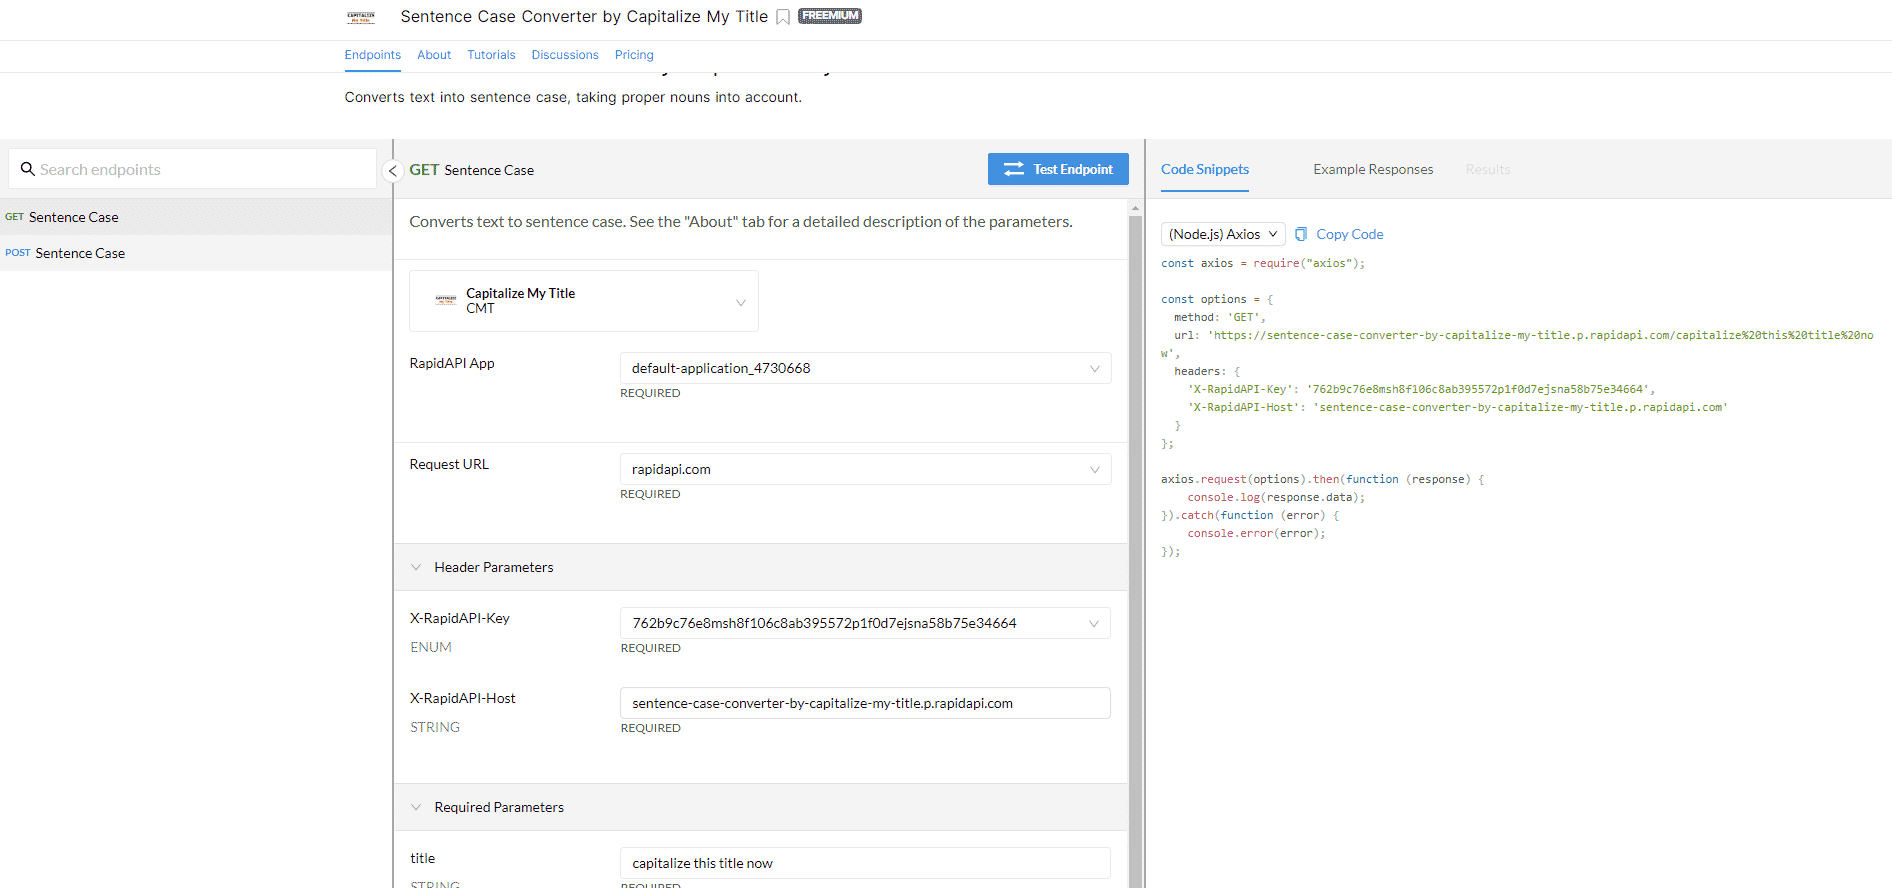1892x888 pixels.
Task: Select the GET Sentence Case endpoint
Action: coord(196,217)
